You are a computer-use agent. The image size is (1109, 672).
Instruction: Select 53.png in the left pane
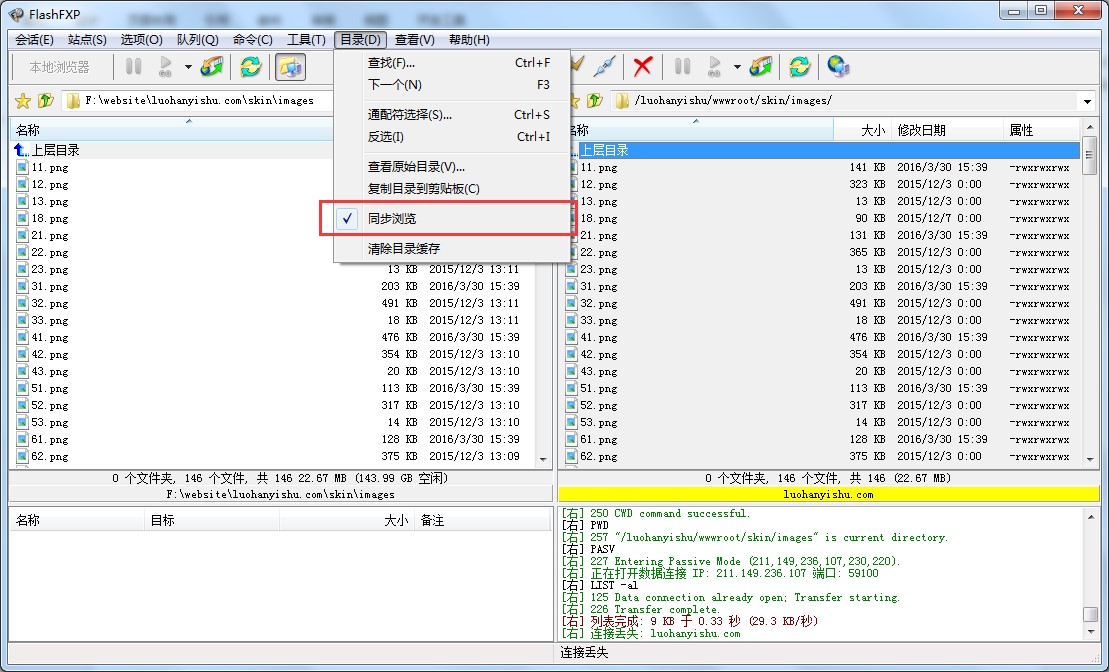coord(50,422)
